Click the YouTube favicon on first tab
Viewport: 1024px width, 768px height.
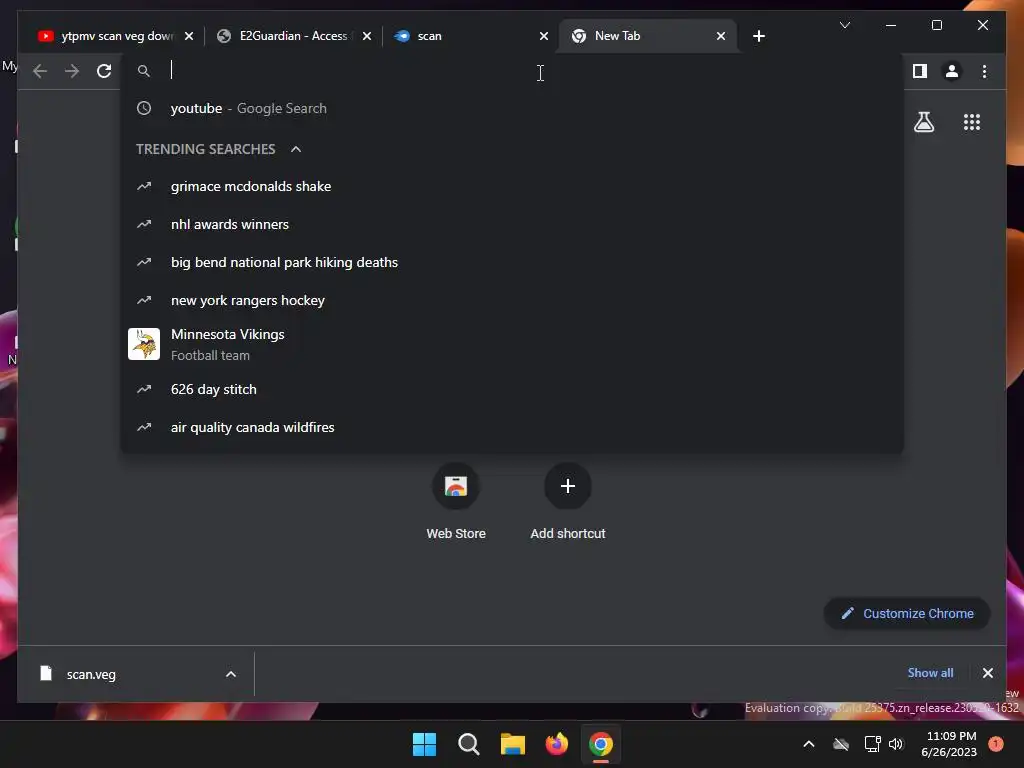click(x=45, y=36)
